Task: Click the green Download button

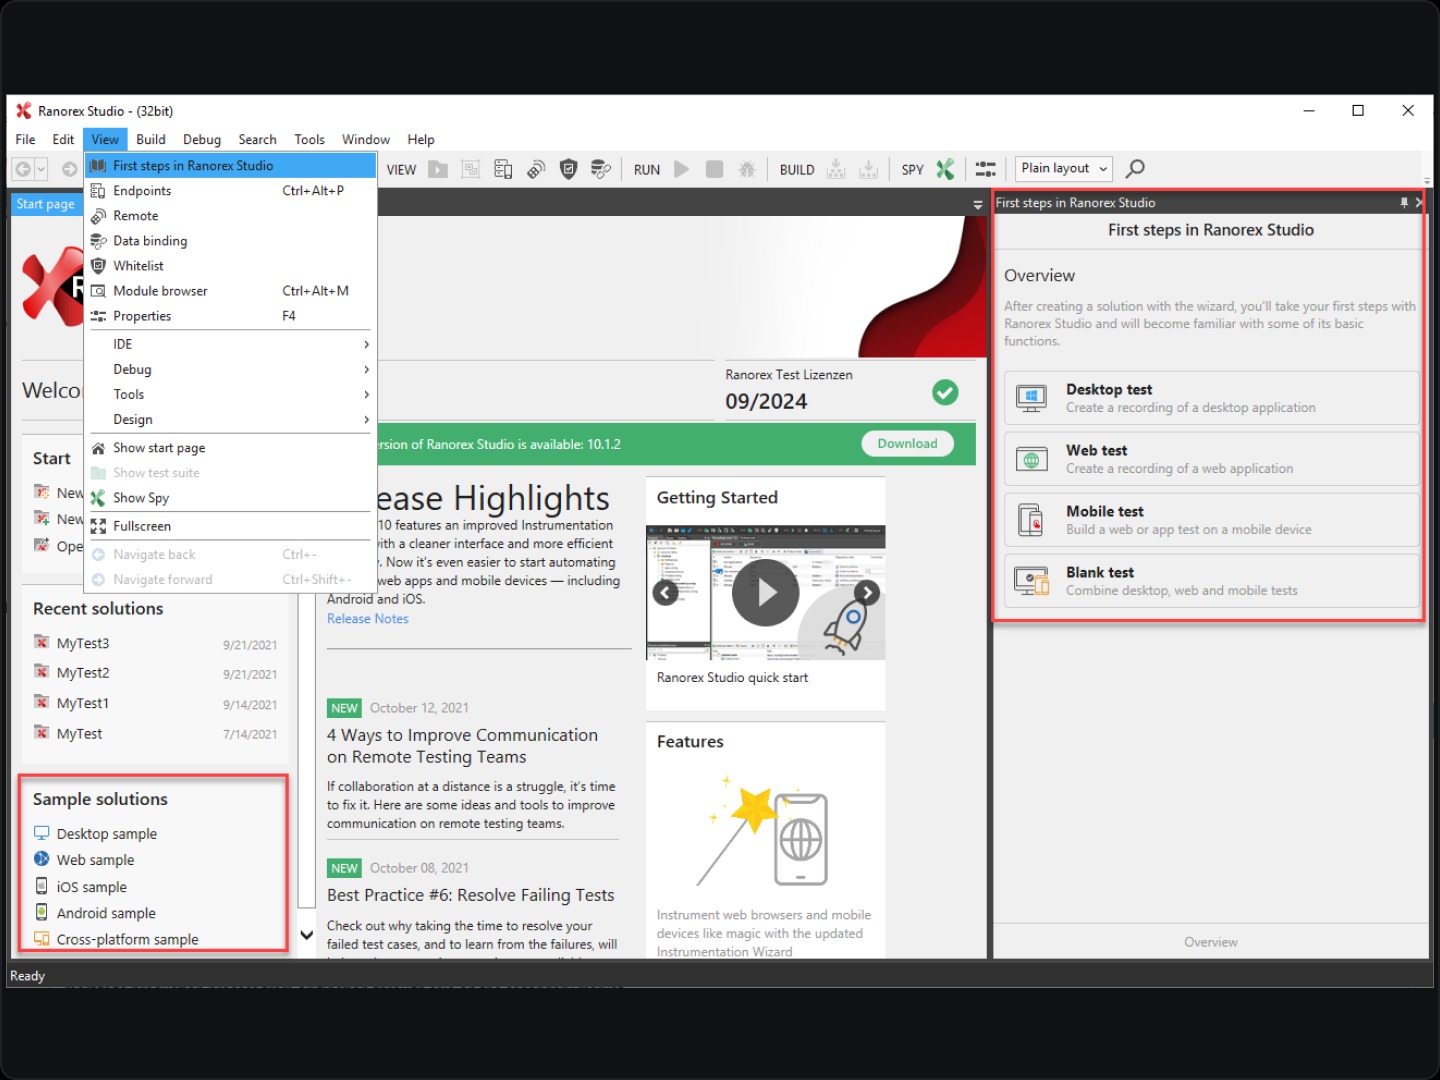Action: pyautogui.click(x=907, y=443)
